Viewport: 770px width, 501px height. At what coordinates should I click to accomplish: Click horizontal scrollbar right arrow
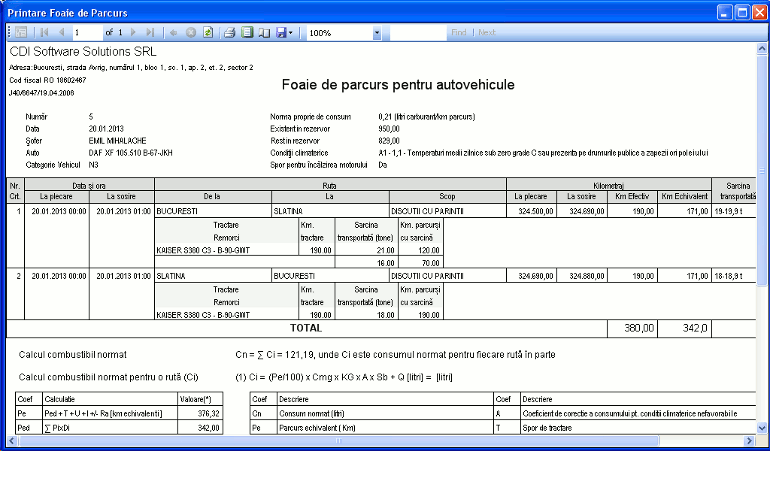coord(749,441)
